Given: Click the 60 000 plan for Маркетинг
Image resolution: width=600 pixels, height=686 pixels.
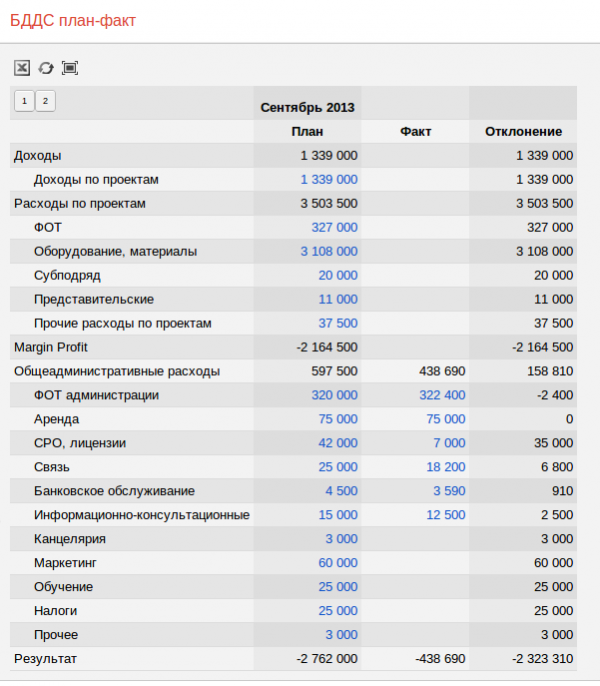Looking at the screenshot, I should tap(337, 564).
